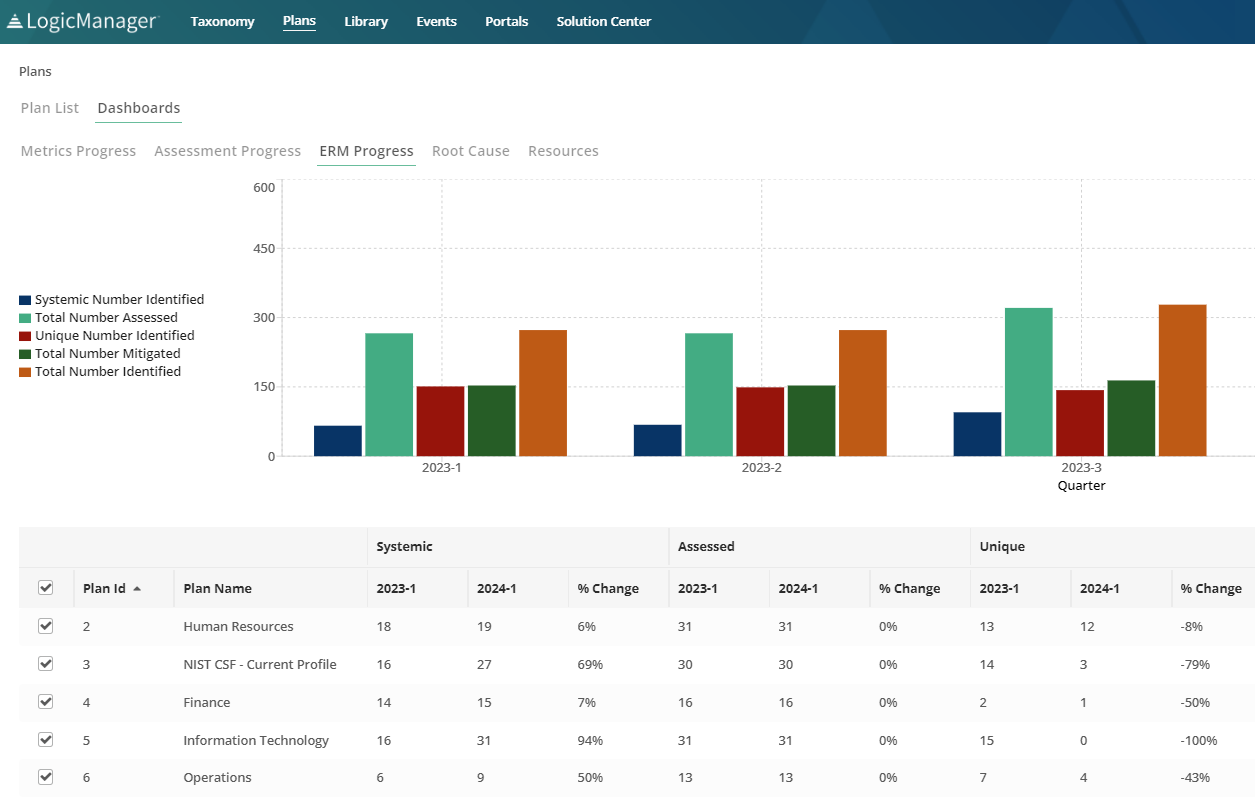Select the Resources dashboard tab
This screenshot has height=802, width=1255.
[563, 151]
